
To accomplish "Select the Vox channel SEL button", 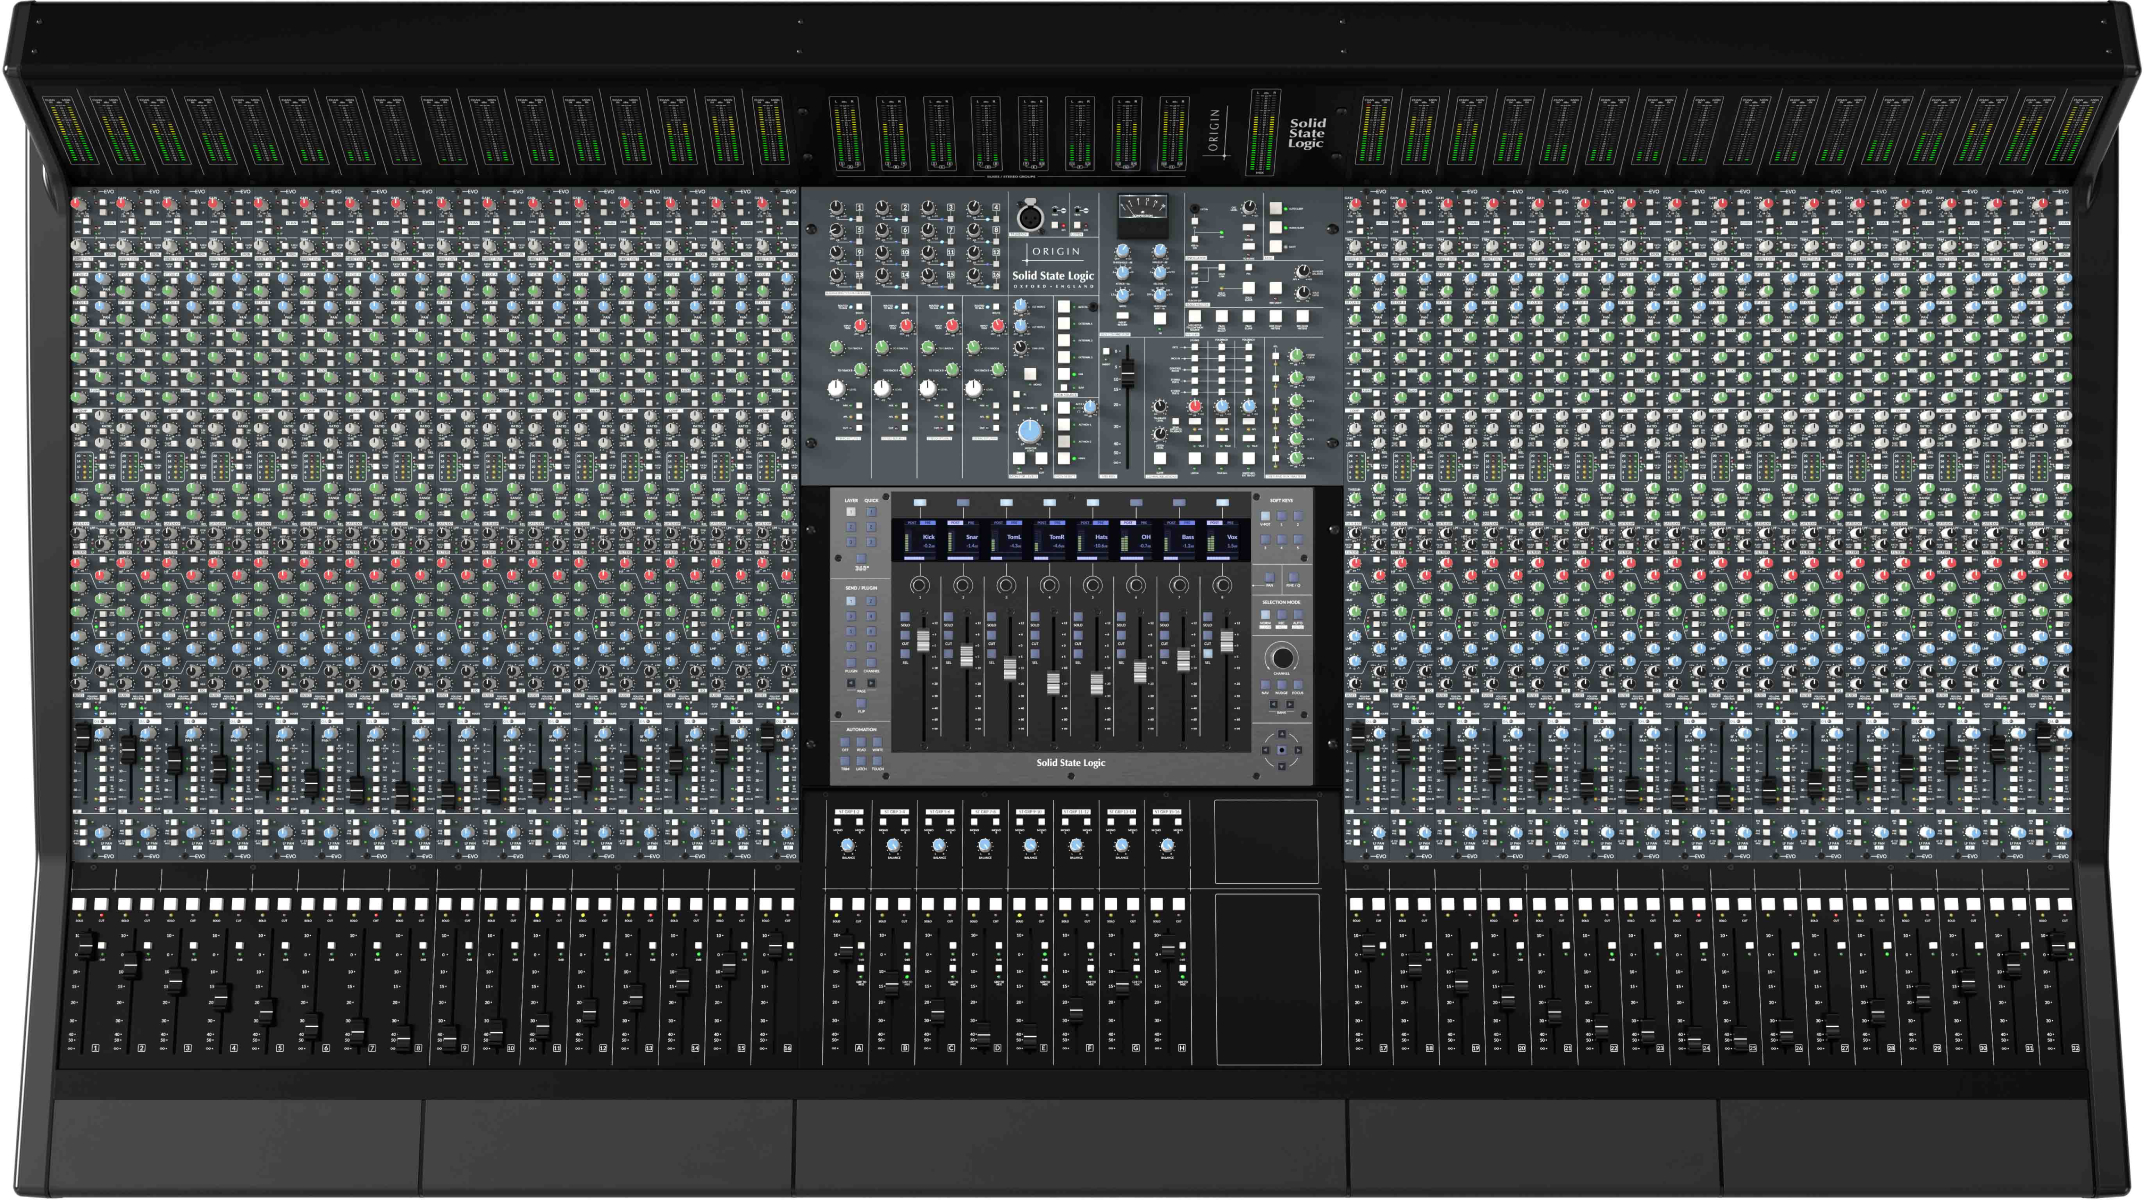I will (x=1208, y=654).
